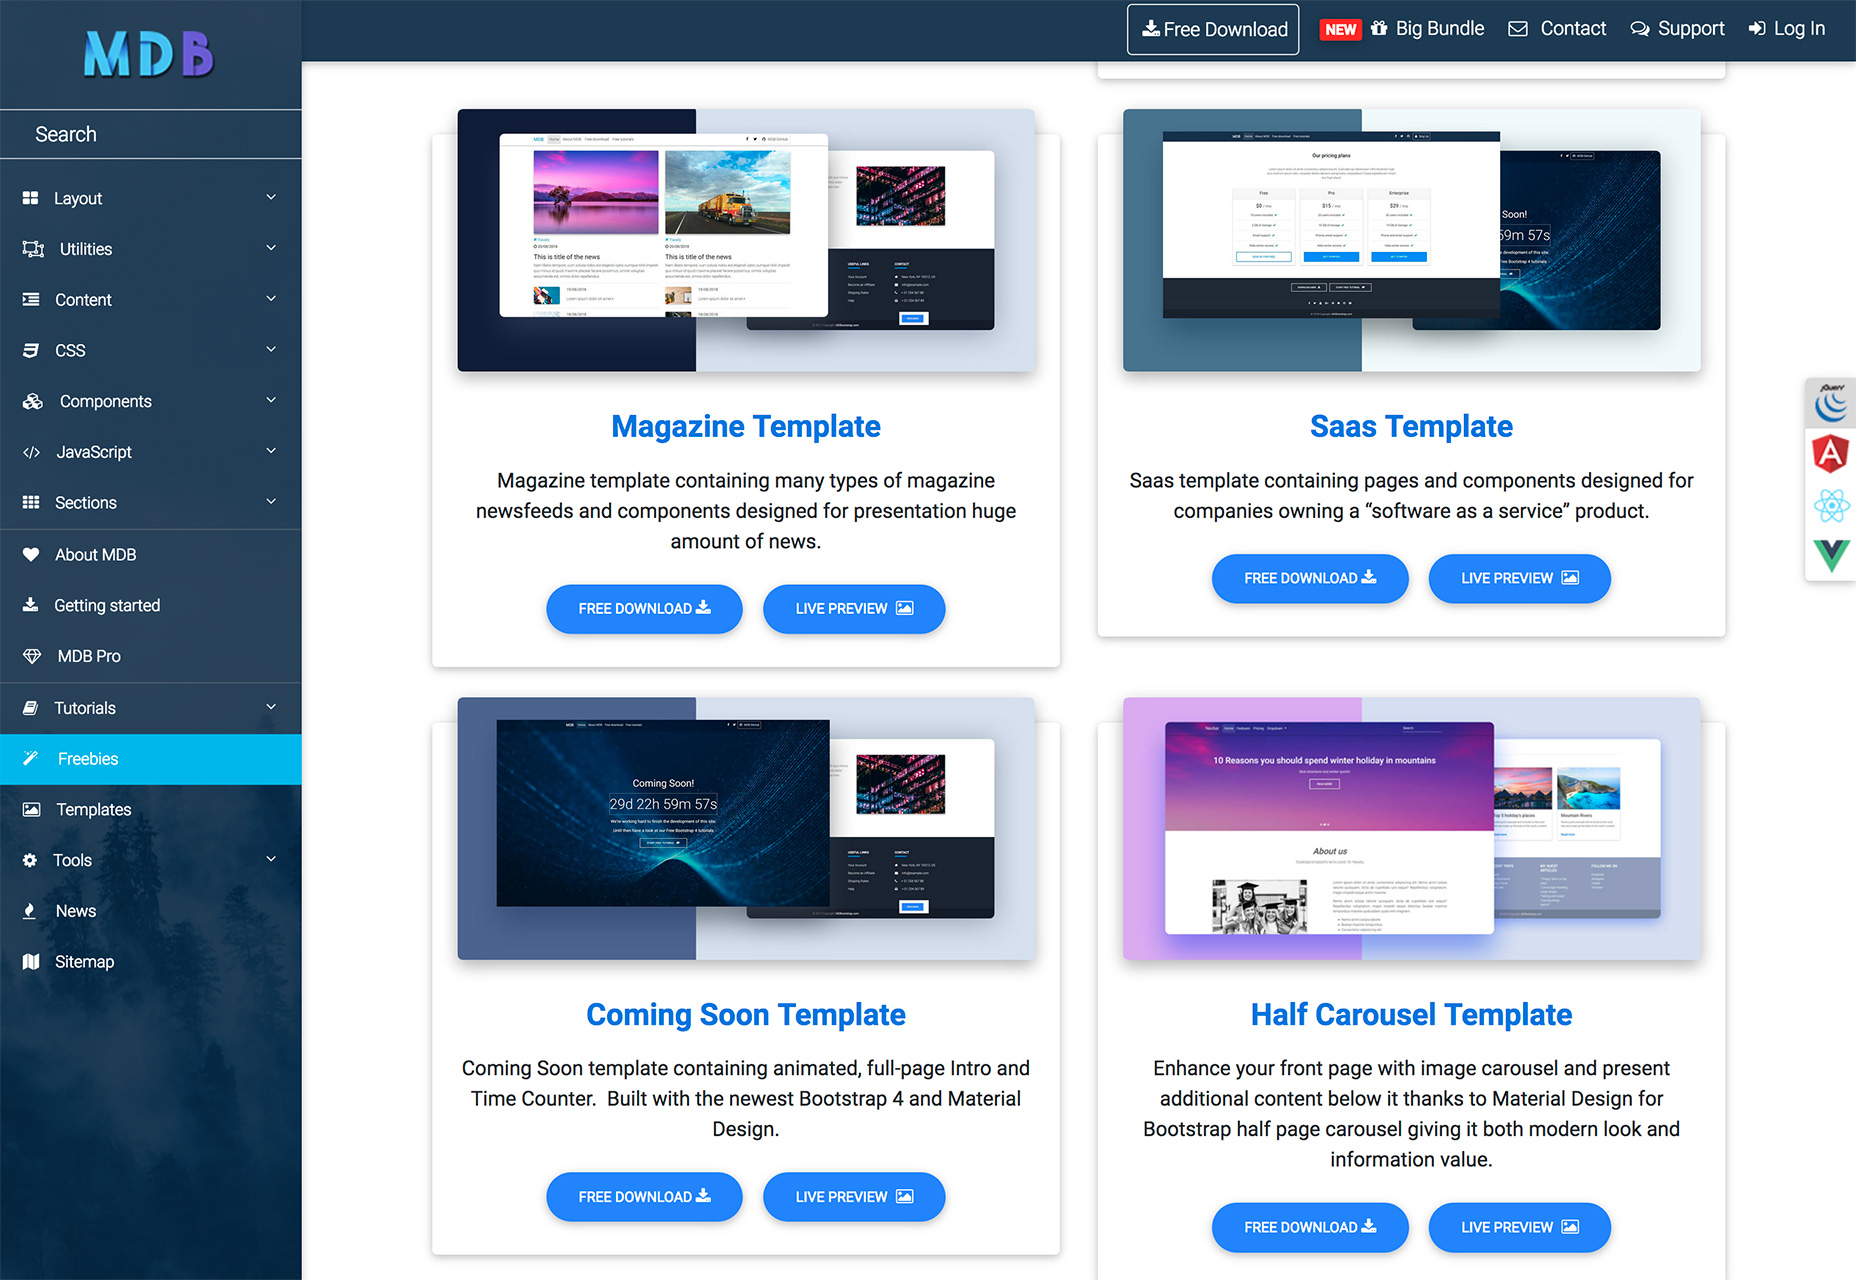Click the envelope icon next to Contact
Screen dimensions: 1856x1280
[x=1517, y=29]
